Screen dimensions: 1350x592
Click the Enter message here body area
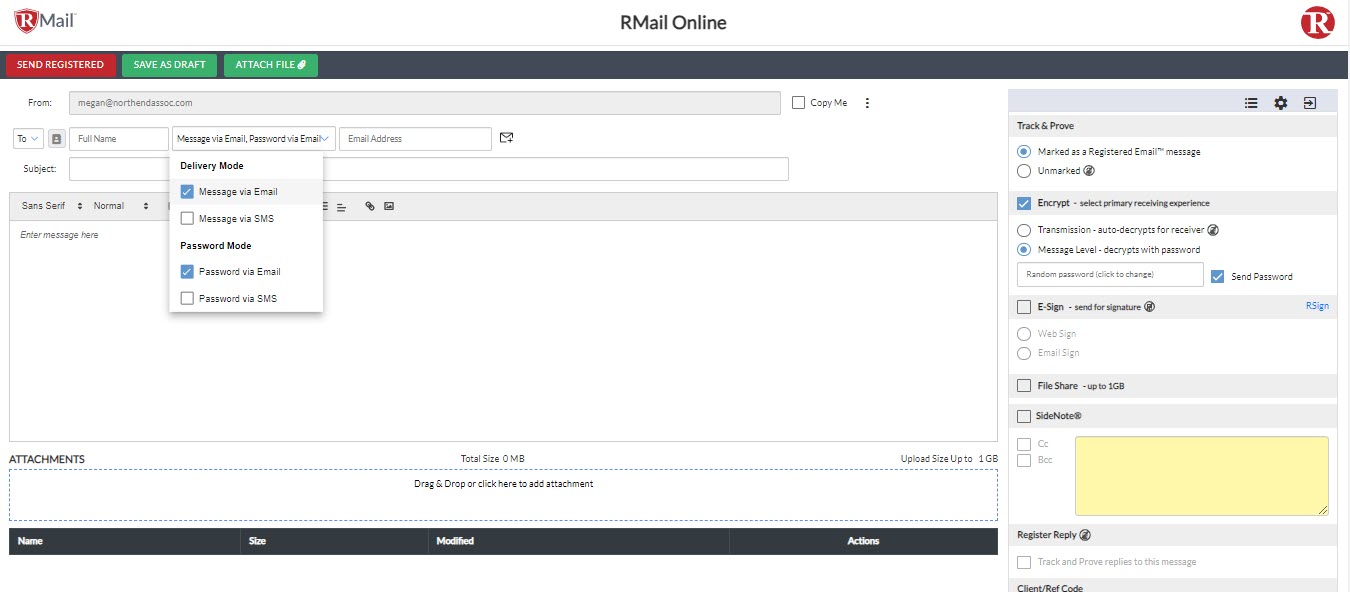click(x=503, y=330)
